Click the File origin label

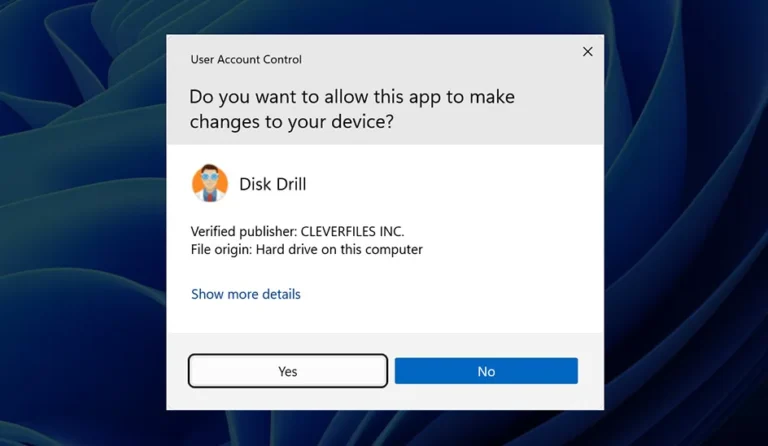221,249
